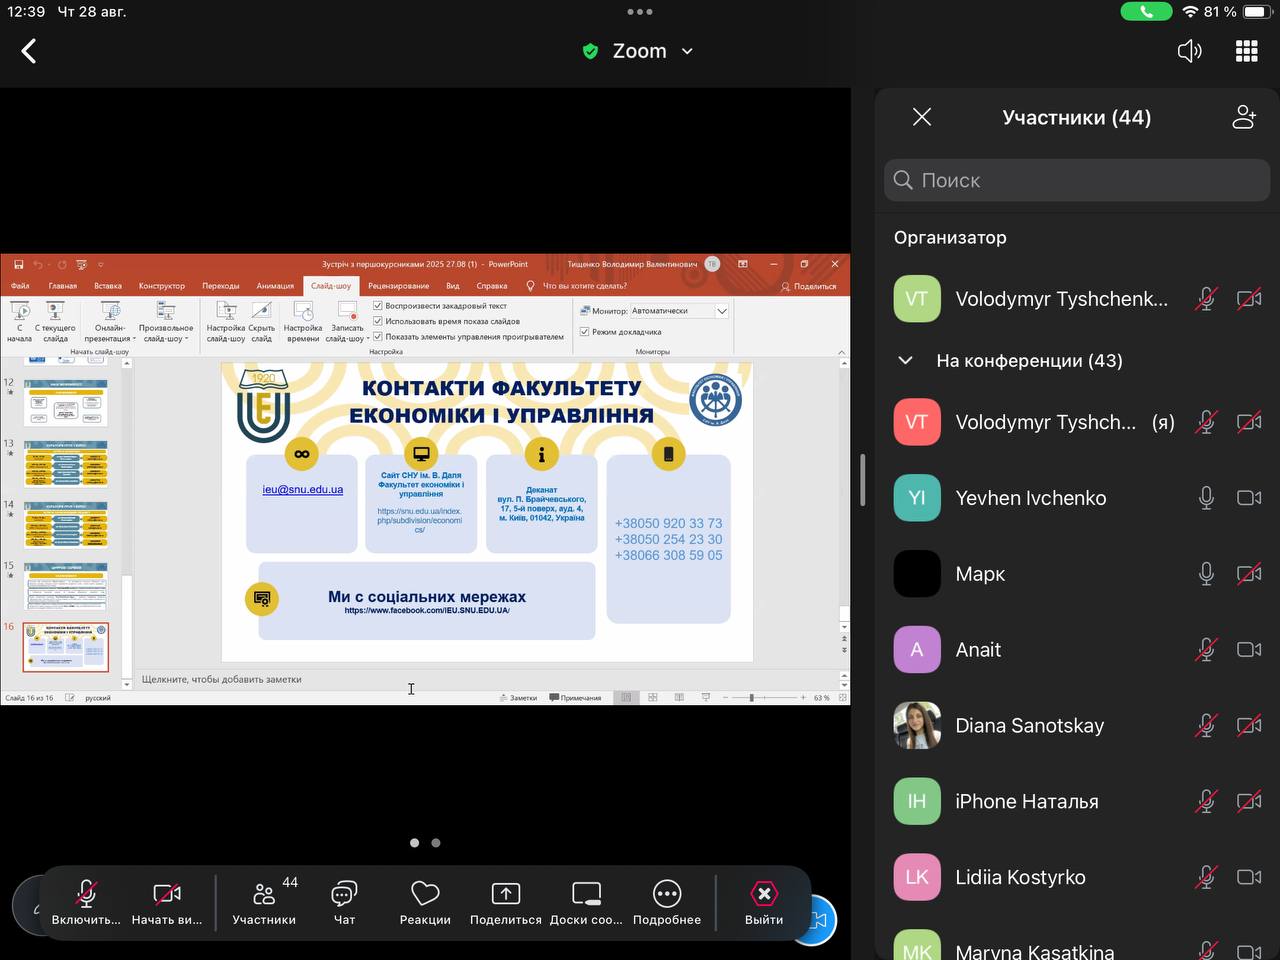The image size is (1280, 960).
Task: Leave the meeting with Выйти
Action: (764, 901)
